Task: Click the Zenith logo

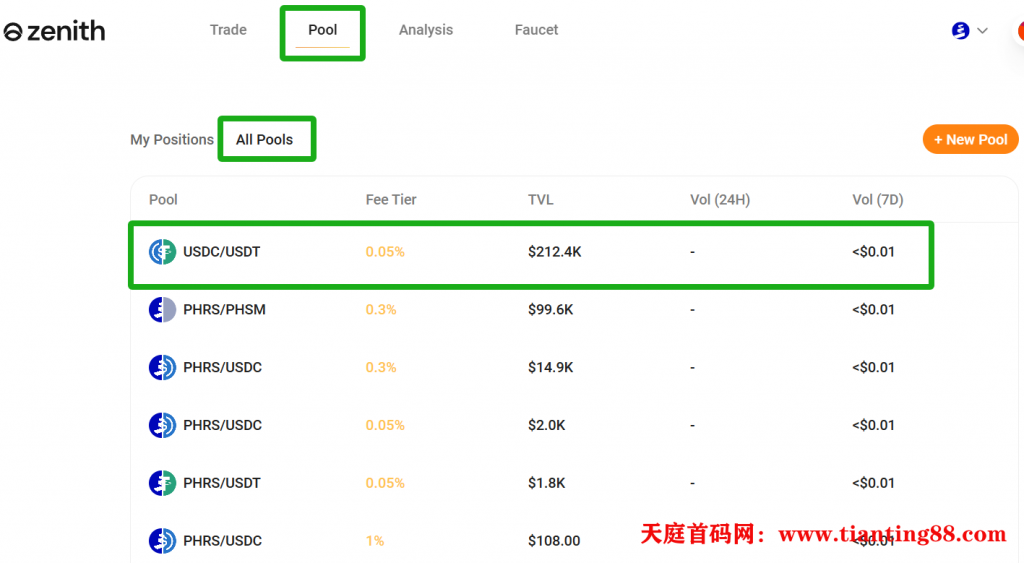Action: (x=54, y=31)
